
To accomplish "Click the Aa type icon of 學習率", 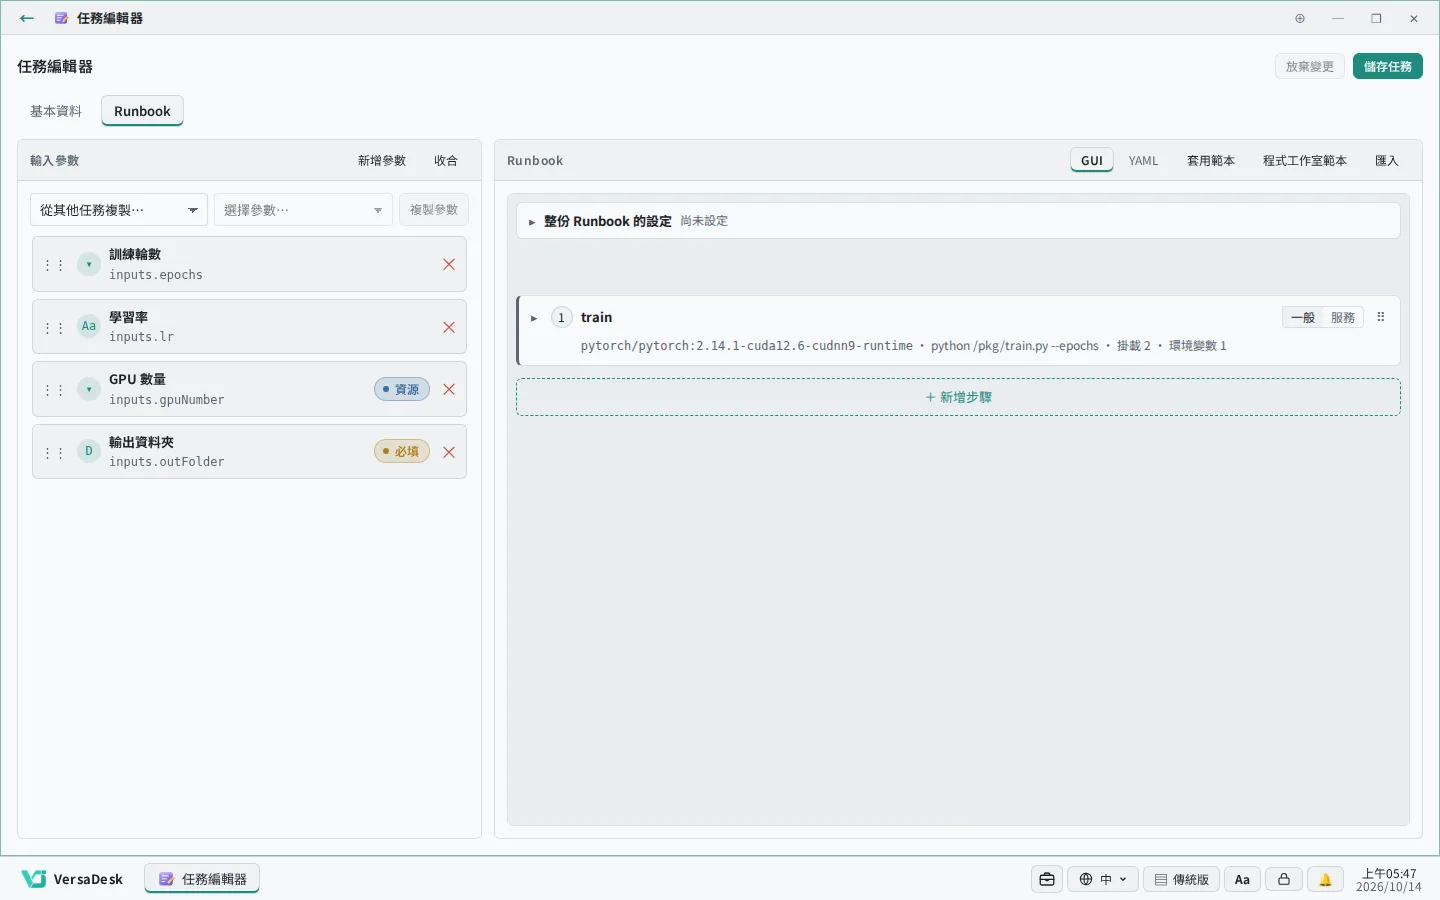I will (89, 326).
